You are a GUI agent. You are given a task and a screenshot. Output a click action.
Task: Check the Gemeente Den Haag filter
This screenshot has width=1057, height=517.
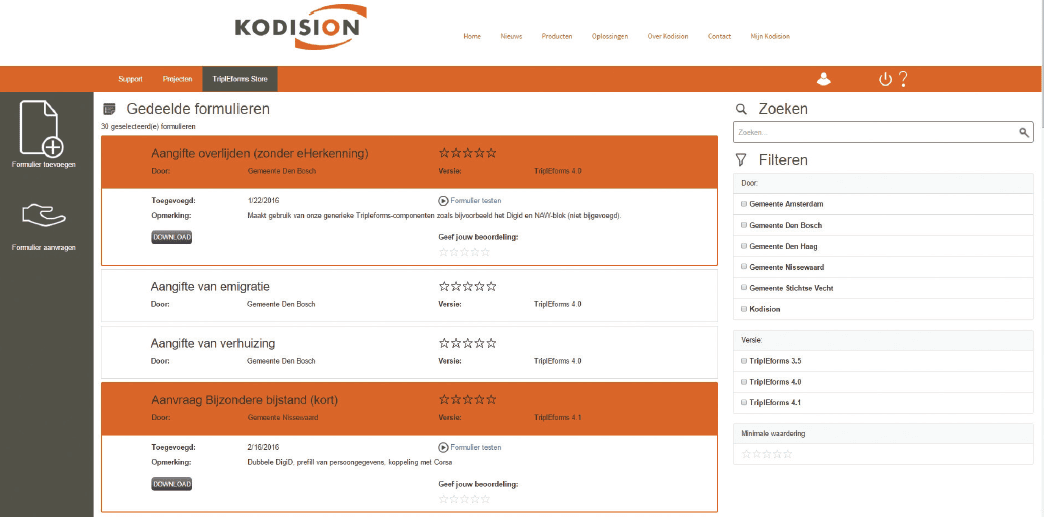click(x=744, y=246)
